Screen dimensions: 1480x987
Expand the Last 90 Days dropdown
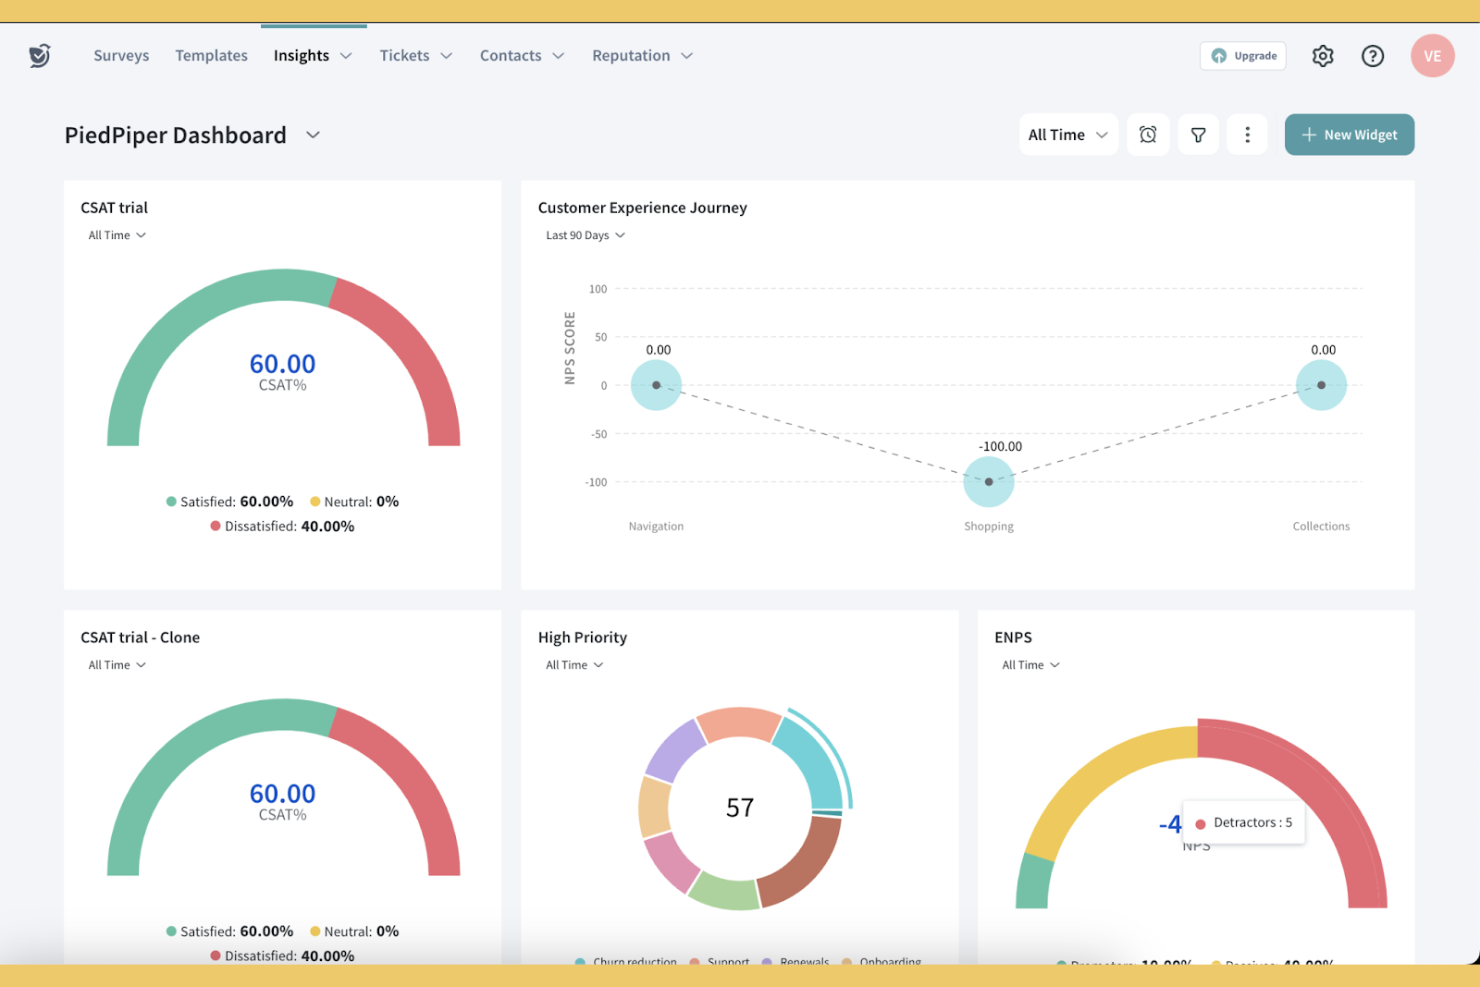pos(585,235)
